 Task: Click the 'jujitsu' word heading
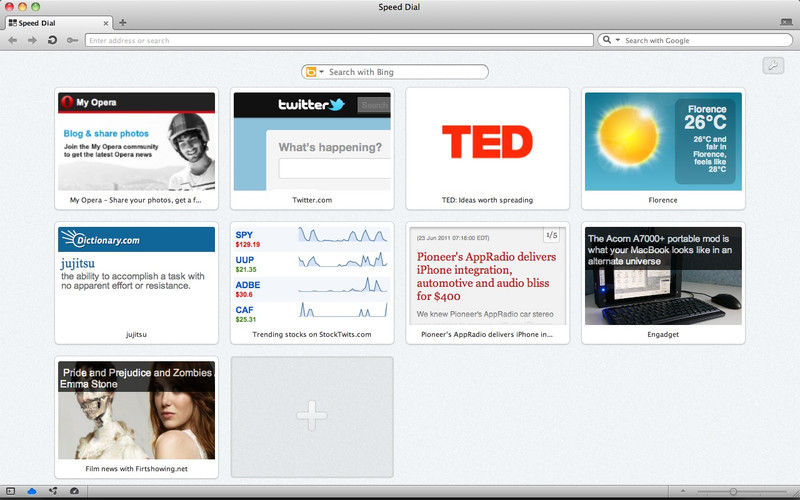(78, 264)
